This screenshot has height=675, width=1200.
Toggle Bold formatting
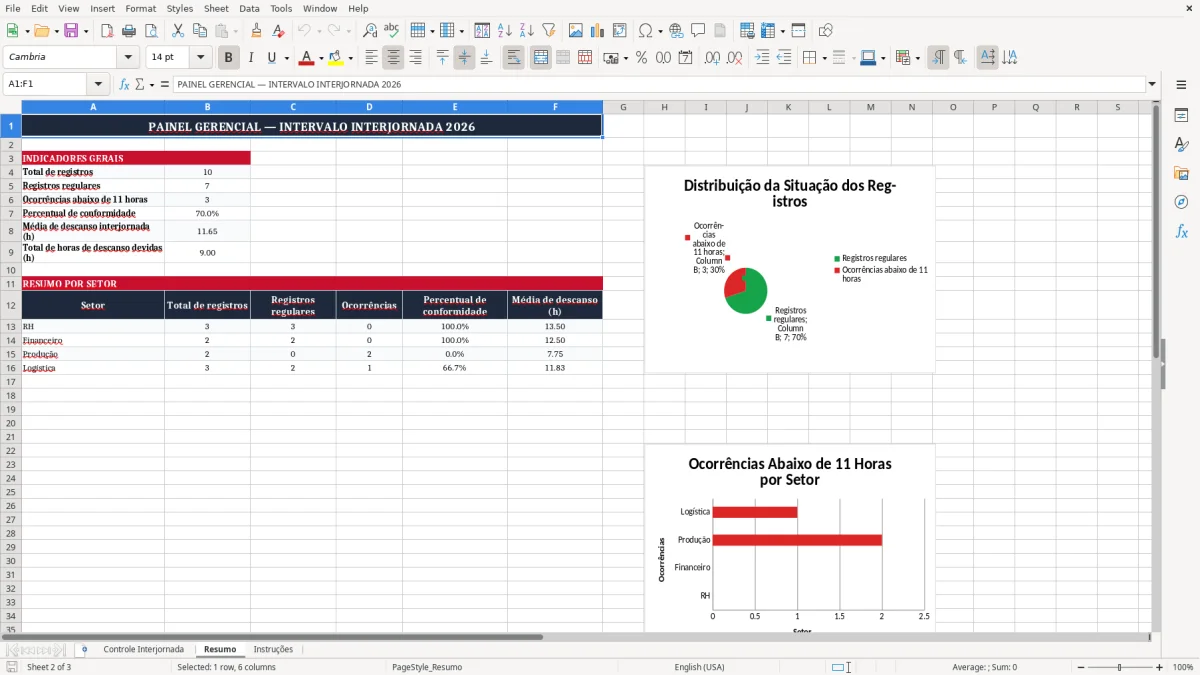tap(229, 58)
